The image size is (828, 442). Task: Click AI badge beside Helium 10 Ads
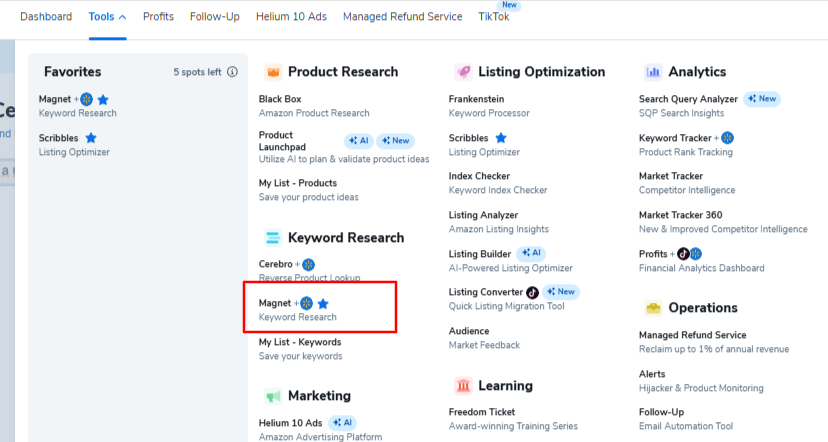[343, 422]
